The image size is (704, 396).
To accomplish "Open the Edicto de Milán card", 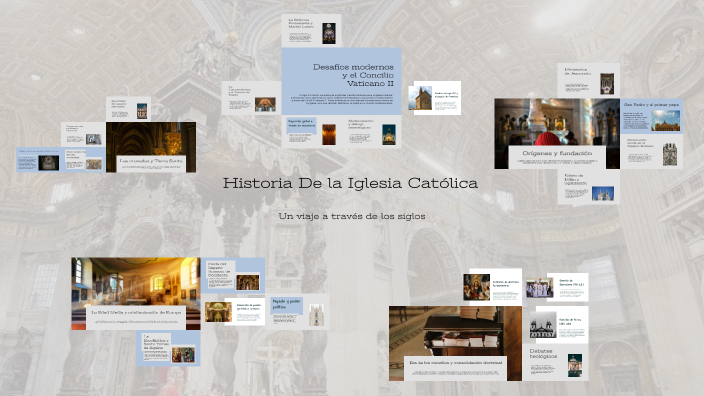I will pyautogui.click(x=589, y=187).
